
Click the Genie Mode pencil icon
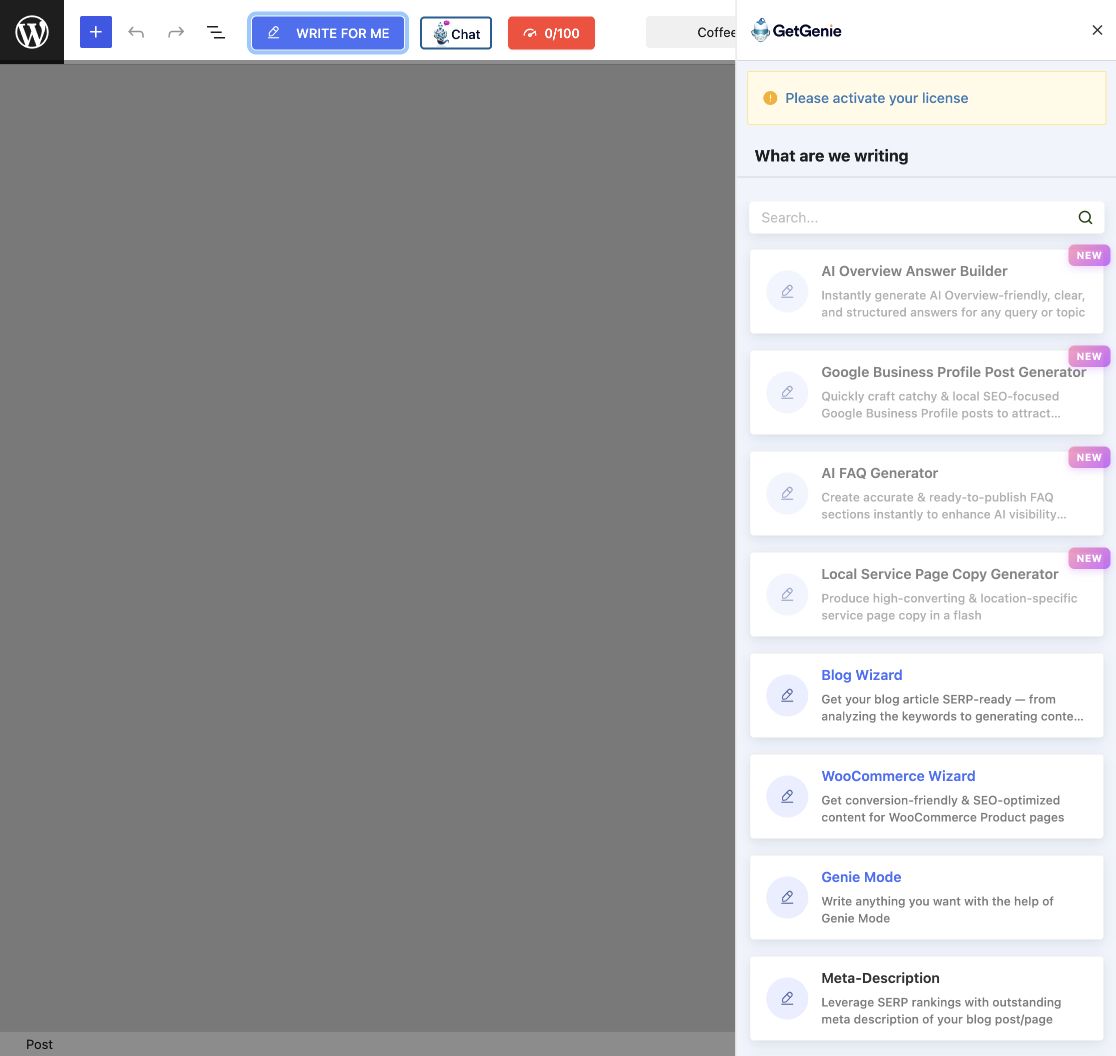787,897
